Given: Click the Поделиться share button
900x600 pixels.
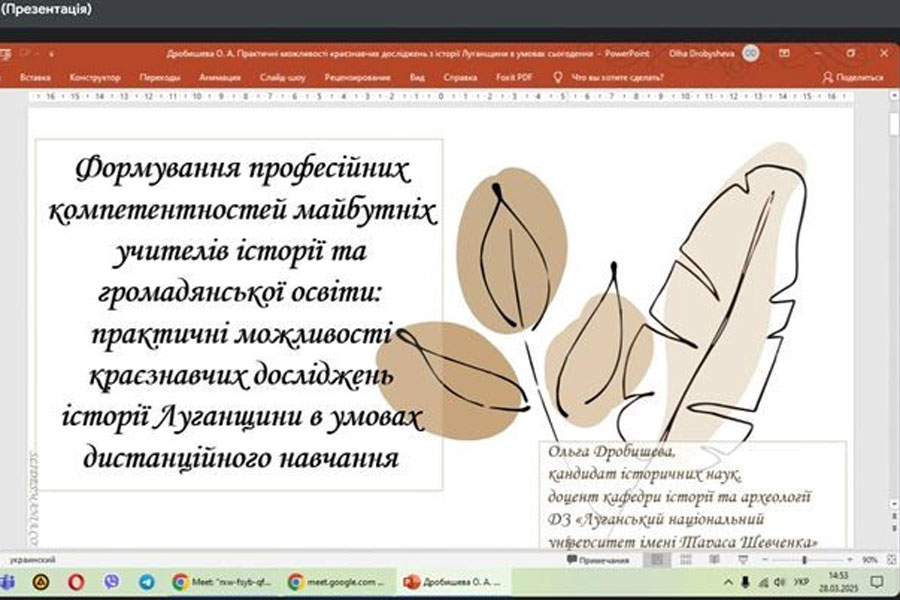Looking at the screenshot, I should (x=852, y=76).
